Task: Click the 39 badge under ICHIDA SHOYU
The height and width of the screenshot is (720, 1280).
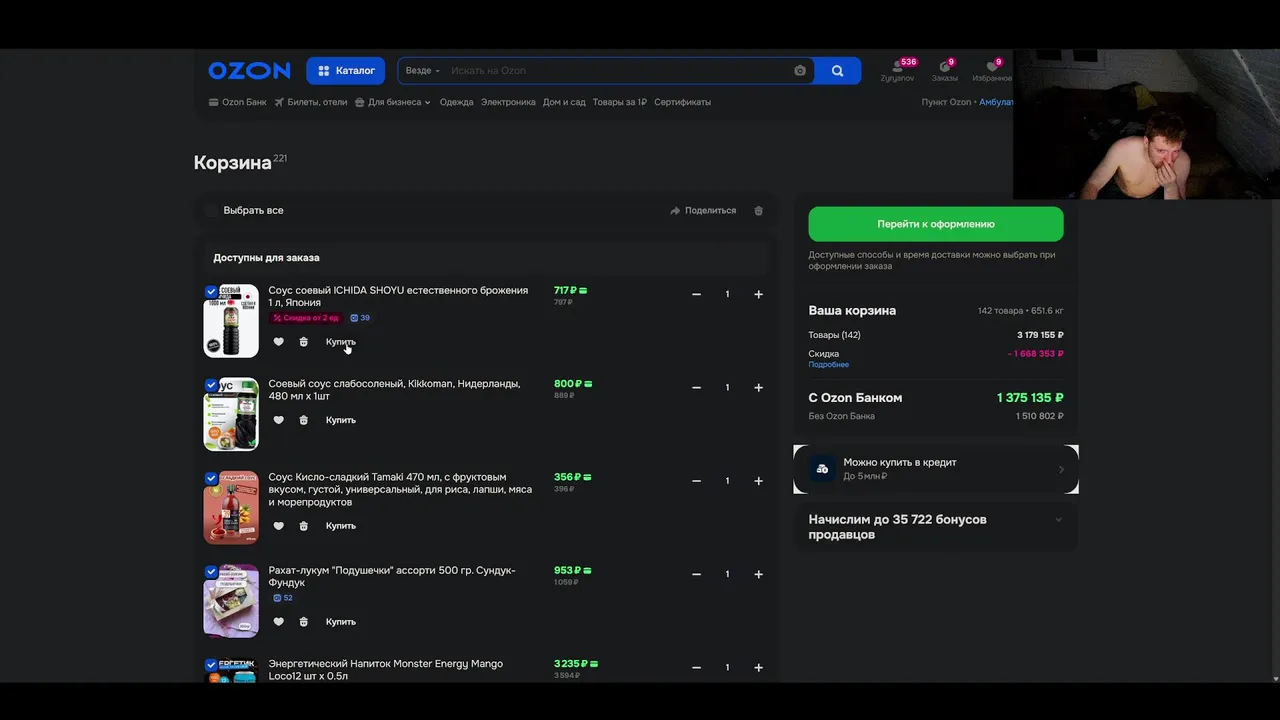Action: pyautogui.click(x=360, y=318)
